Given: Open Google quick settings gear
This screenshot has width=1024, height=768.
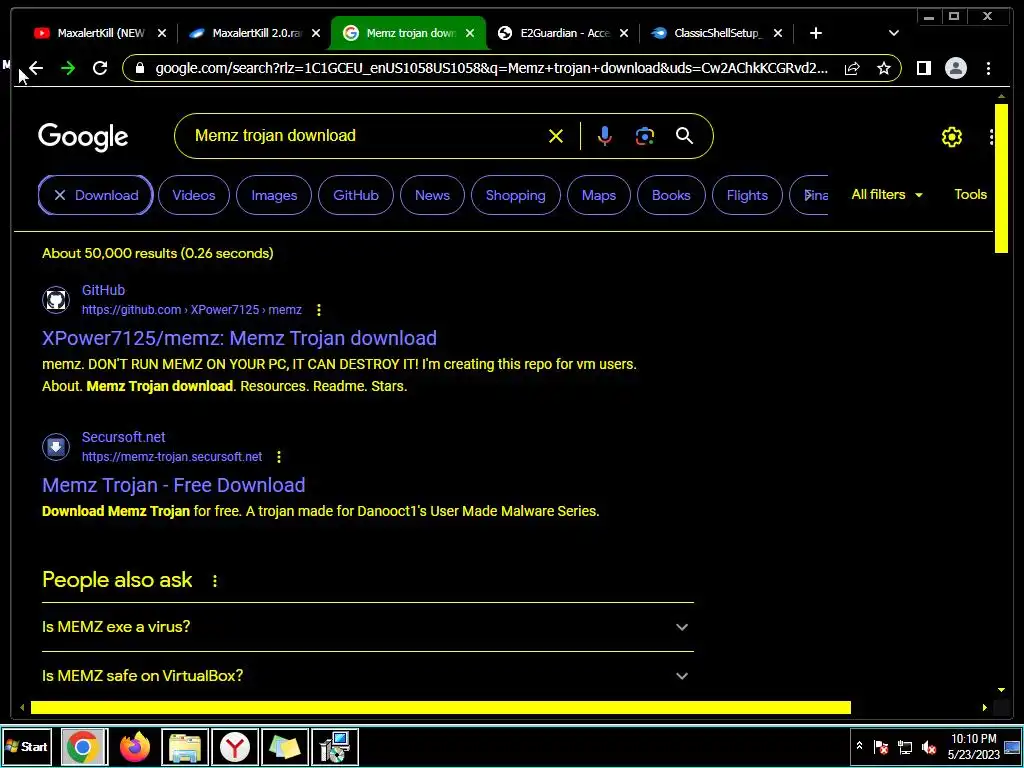Looking at the screenshot, I should pyautogui.click(x=952, y=136).
